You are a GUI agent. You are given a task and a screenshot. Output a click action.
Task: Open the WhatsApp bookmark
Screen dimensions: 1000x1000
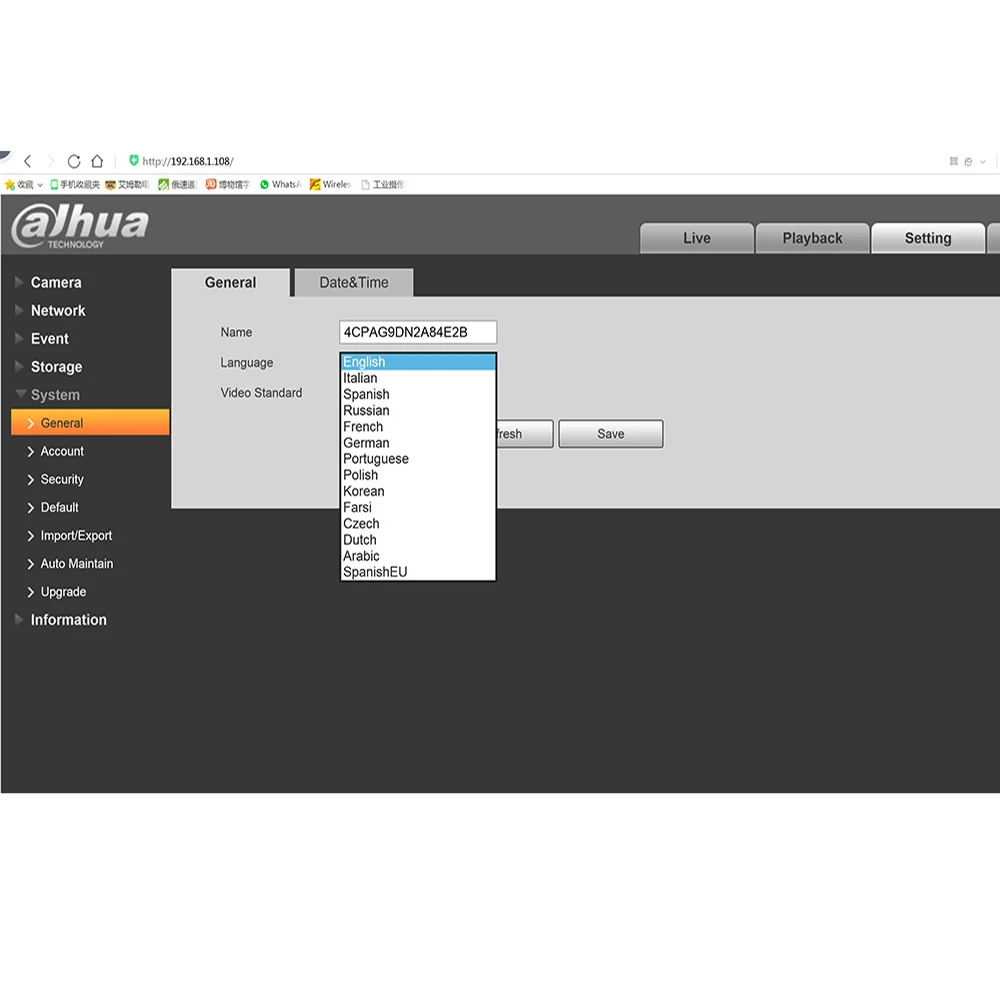280,184
